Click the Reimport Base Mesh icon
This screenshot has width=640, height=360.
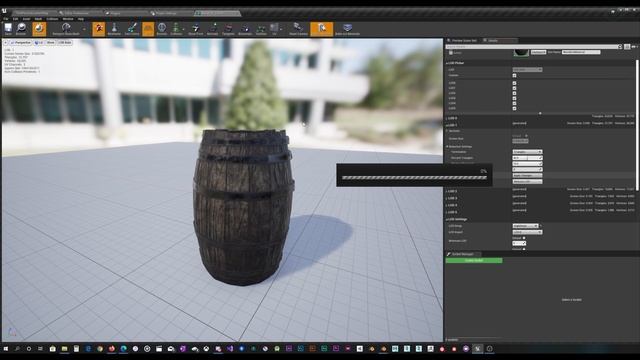(x=66, y=29)
